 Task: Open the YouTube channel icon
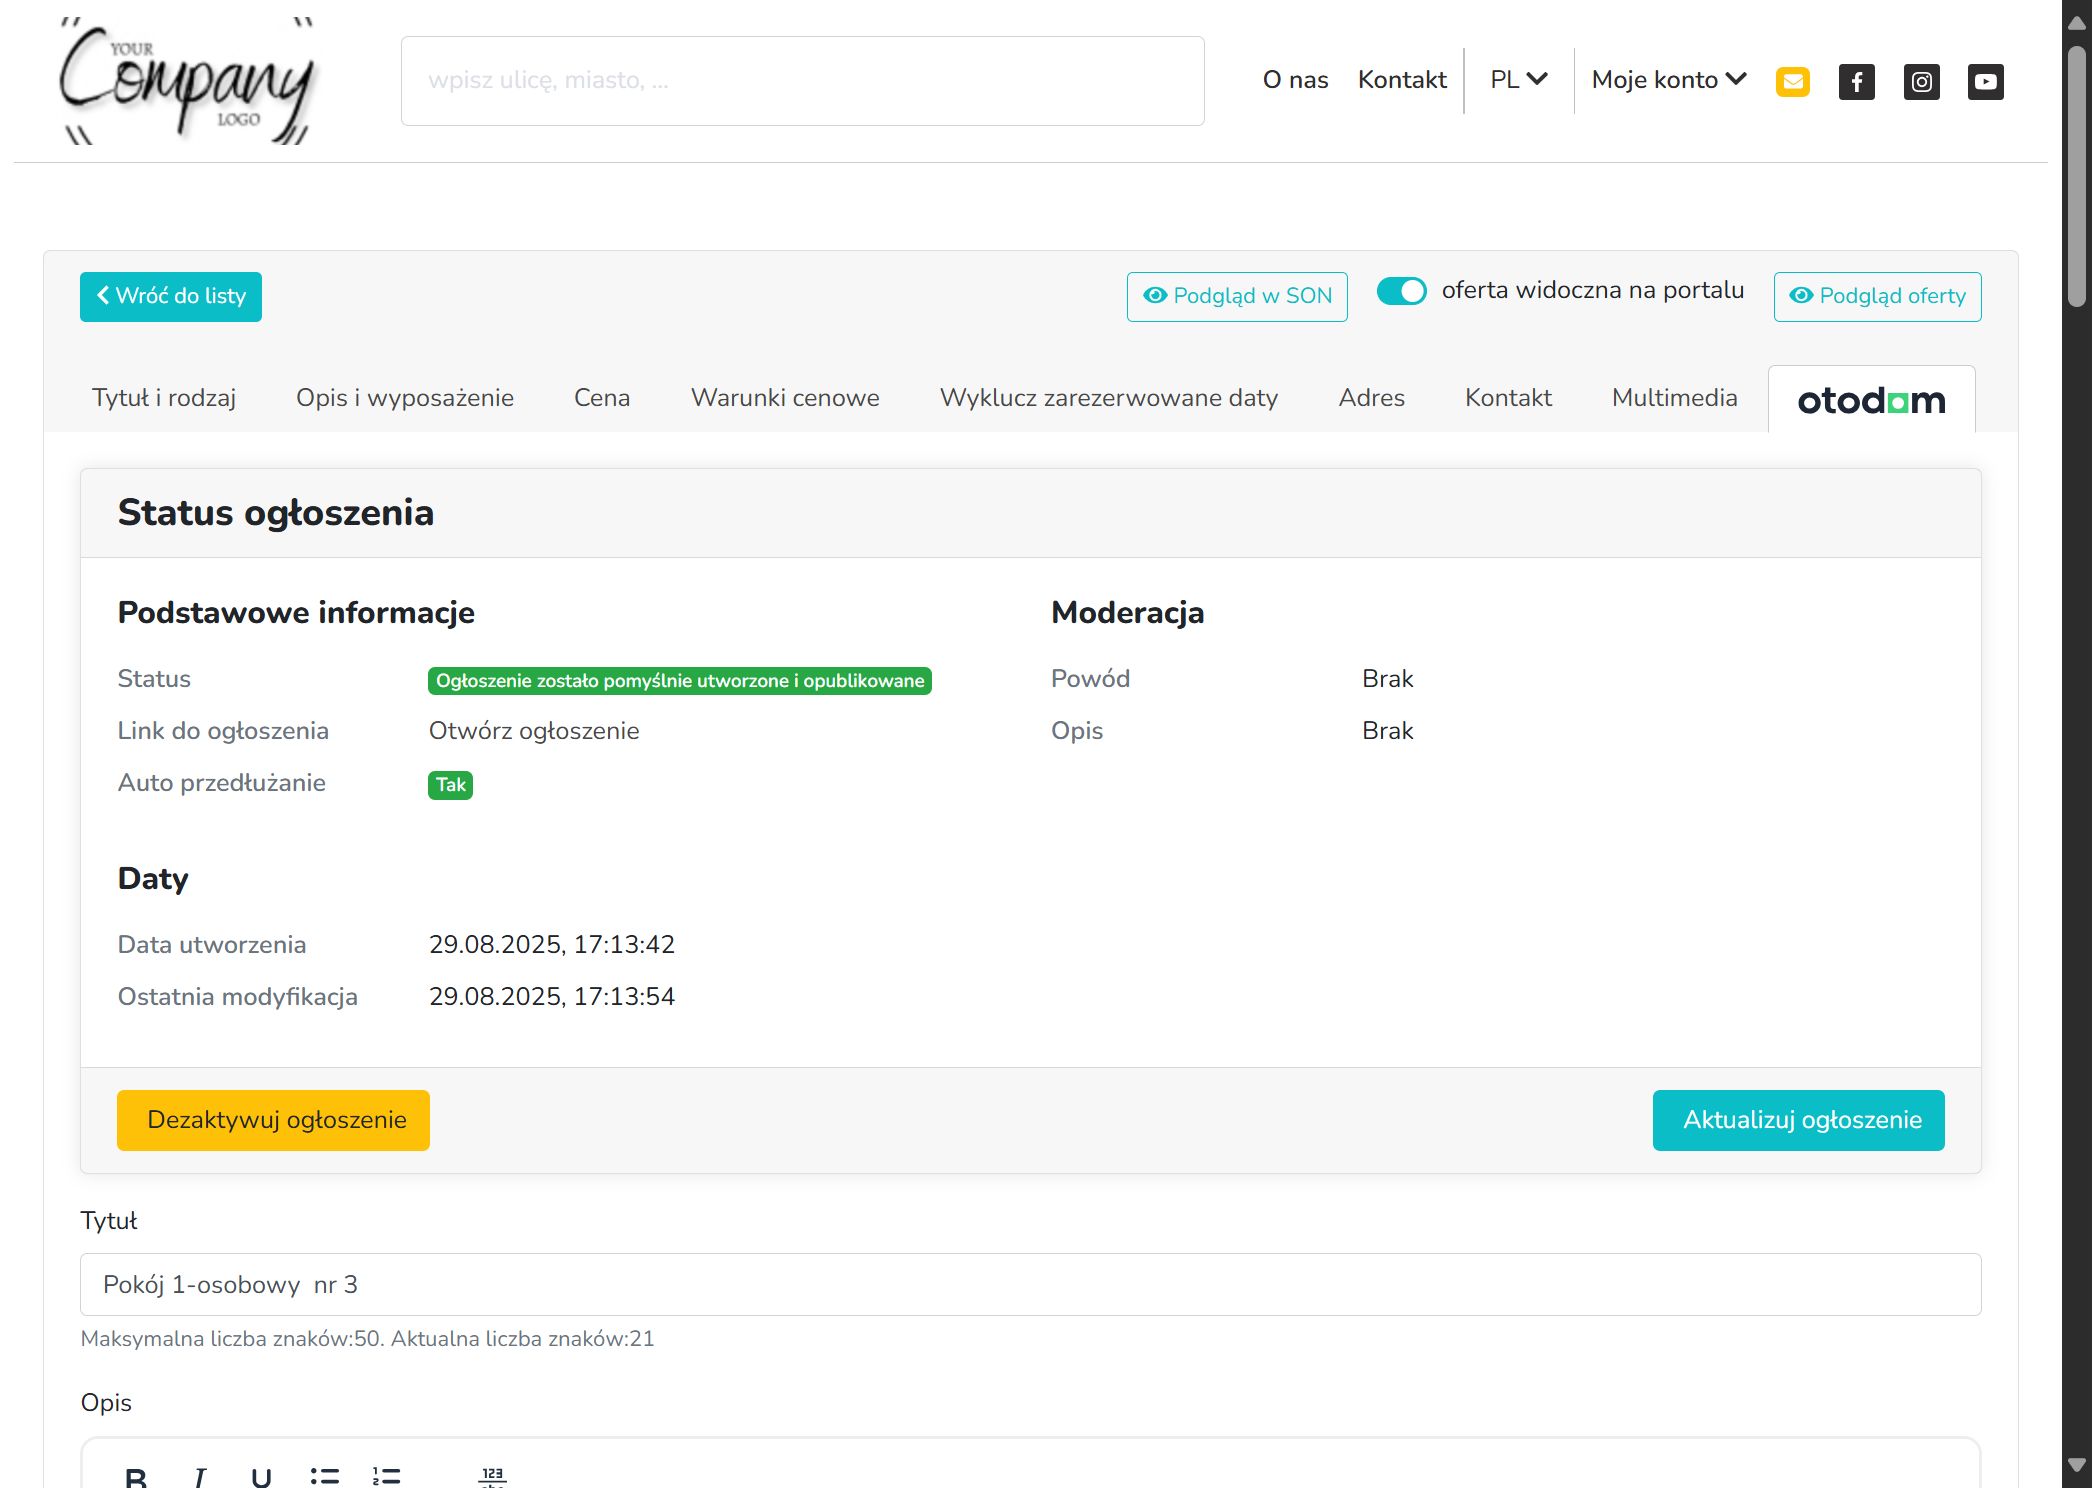pyautogui.click(x=1985, y=81)
